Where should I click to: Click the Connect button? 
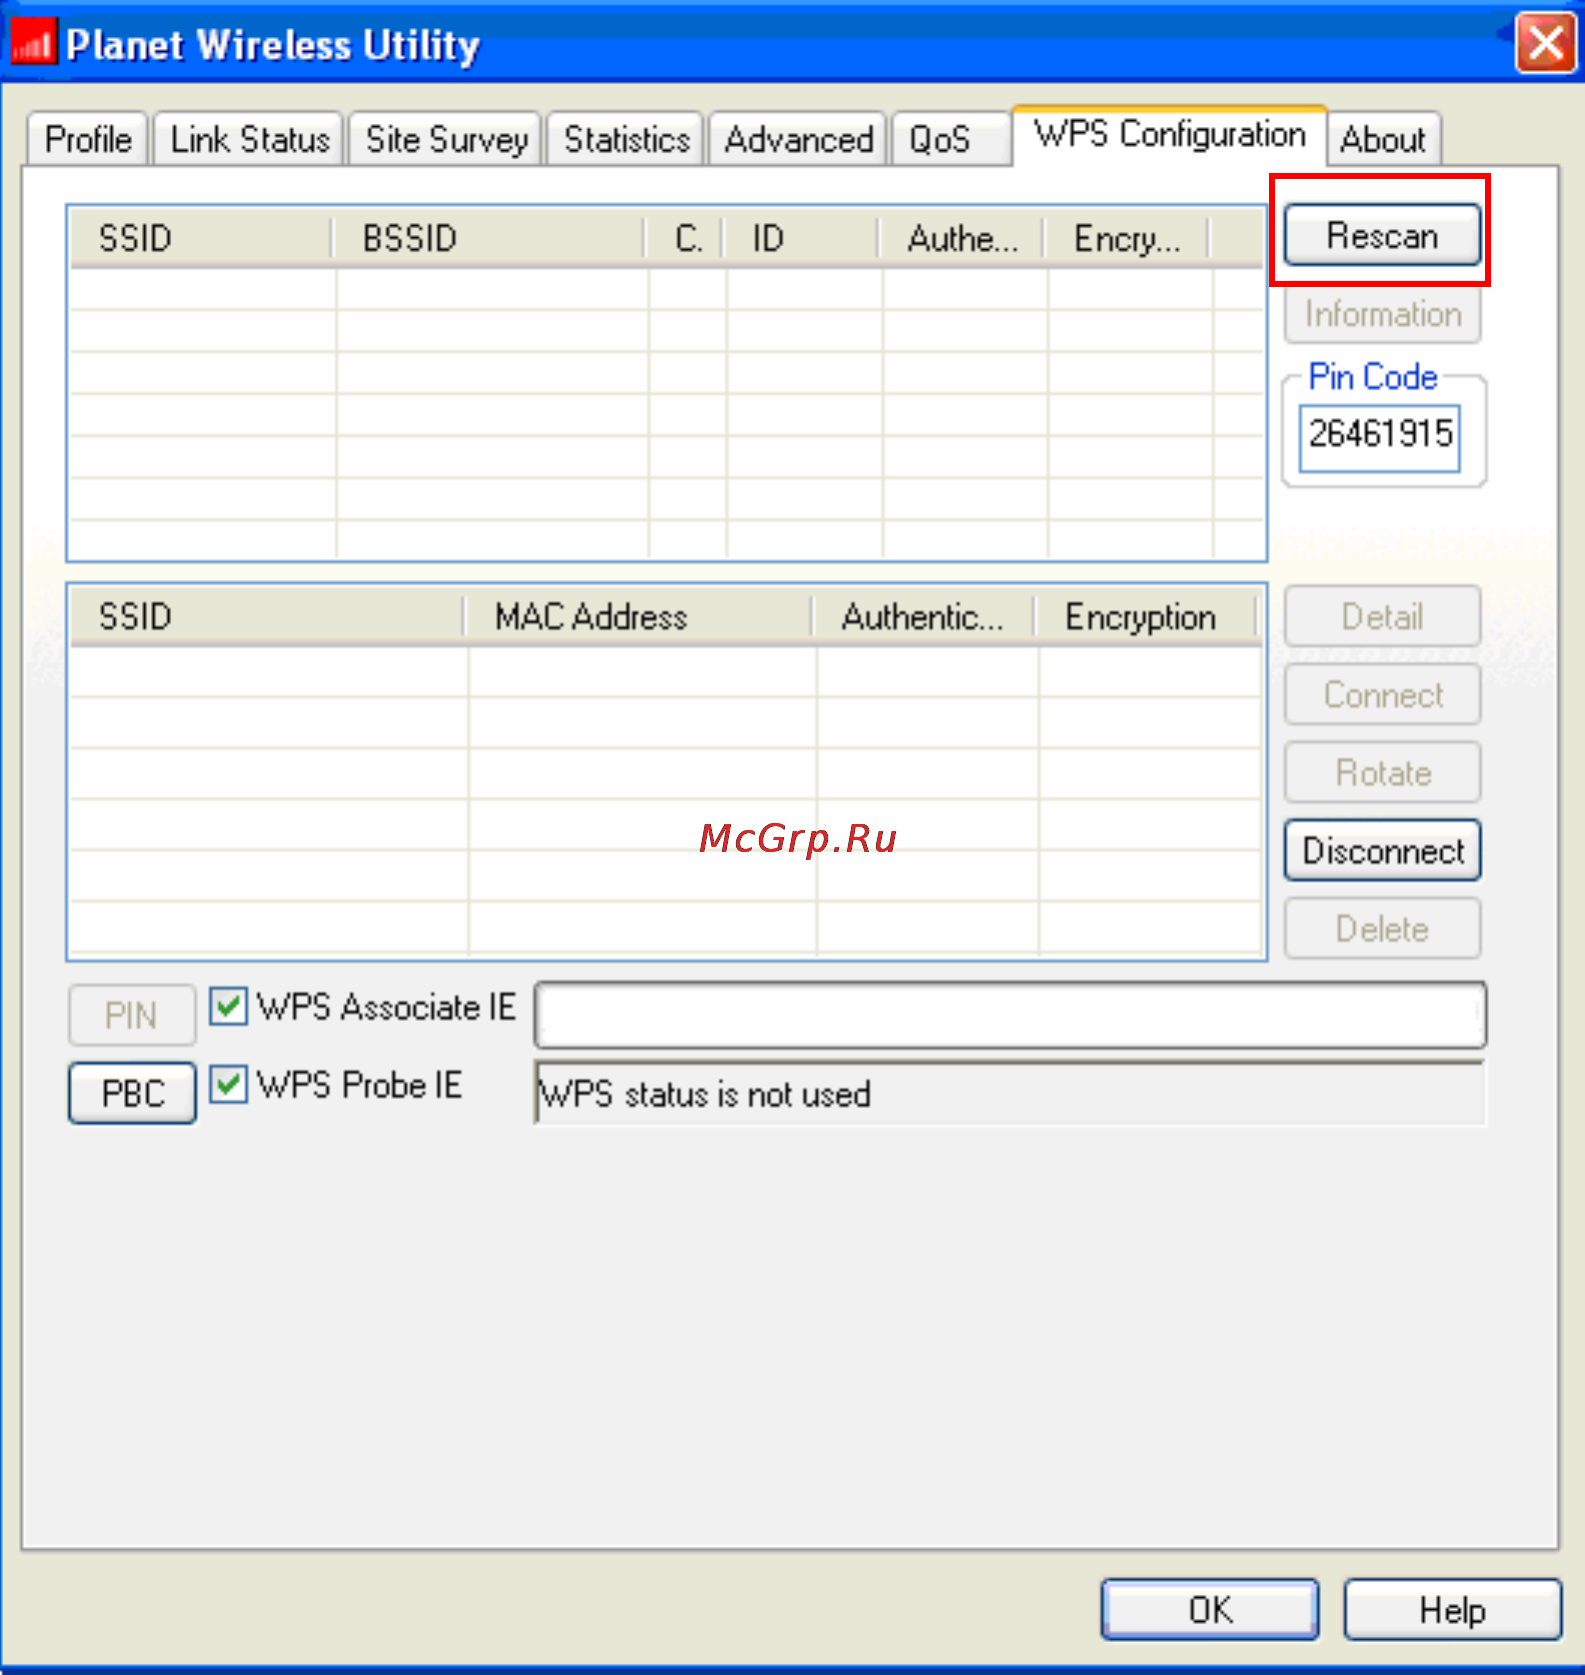tap(1382, 695)
